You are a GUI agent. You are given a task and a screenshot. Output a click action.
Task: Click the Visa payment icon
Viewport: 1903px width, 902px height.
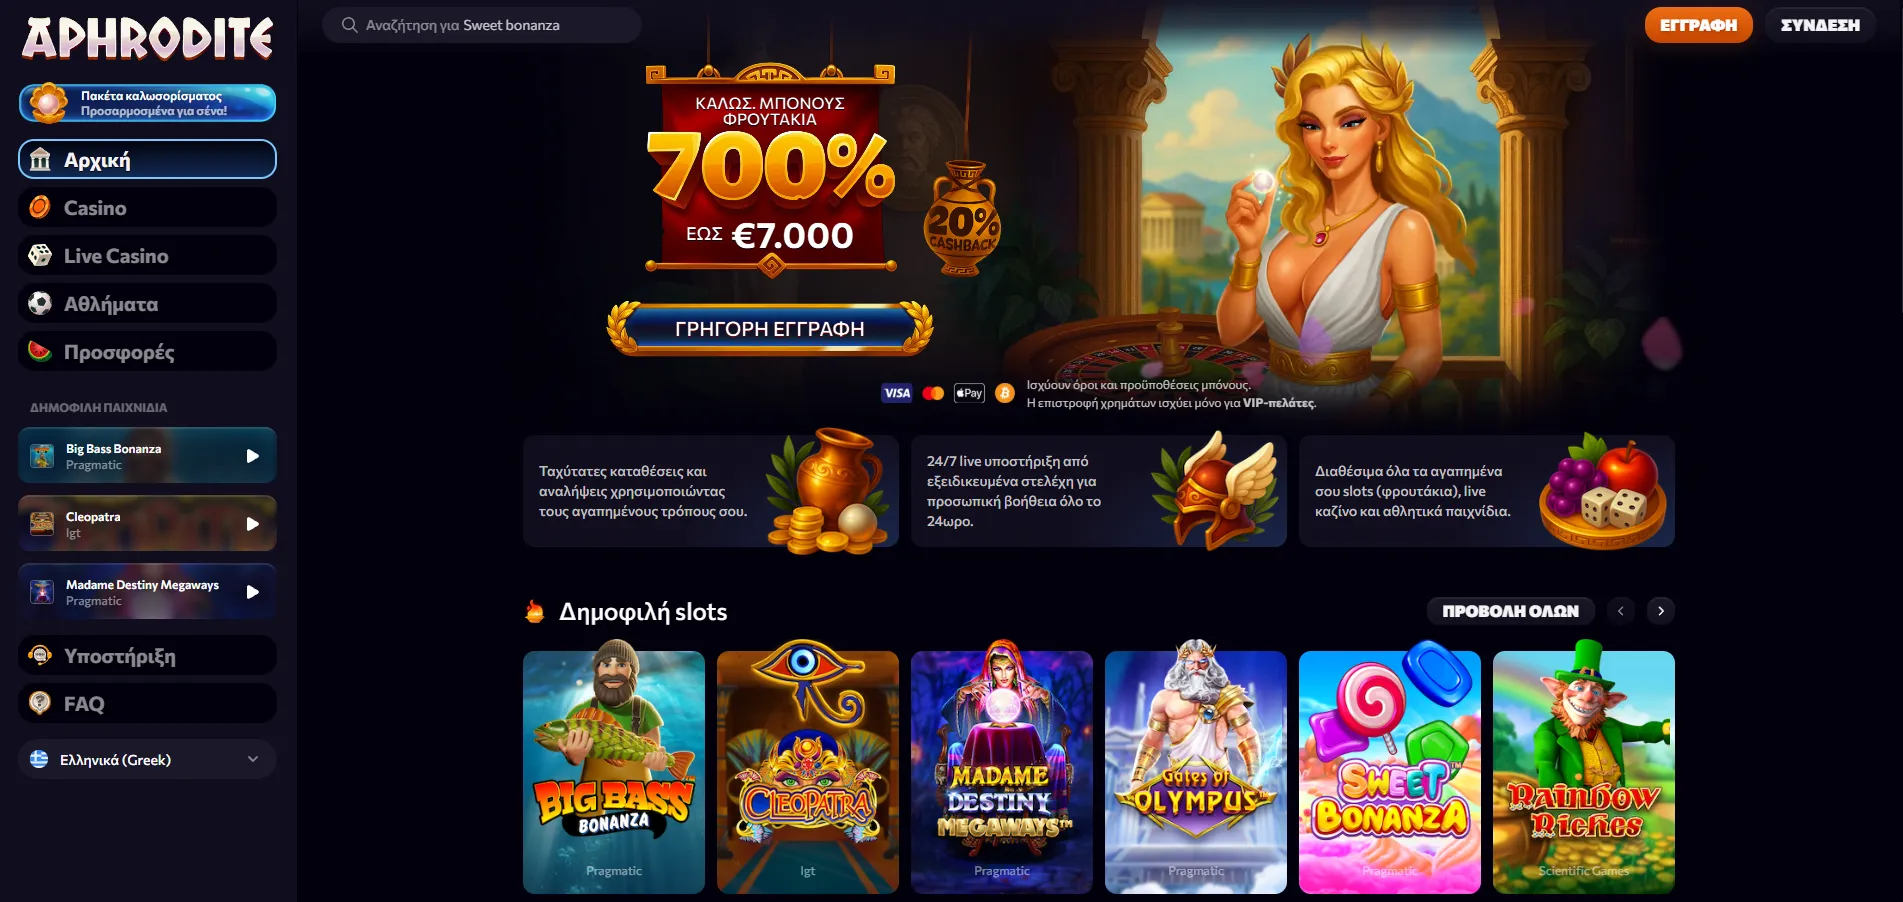coord(897,393)
